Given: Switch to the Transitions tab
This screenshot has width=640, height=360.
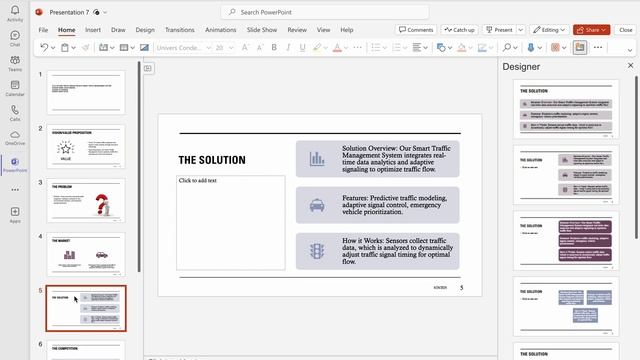Looking at the screenshot, I should pyautogui.click(x=180, y=30).
